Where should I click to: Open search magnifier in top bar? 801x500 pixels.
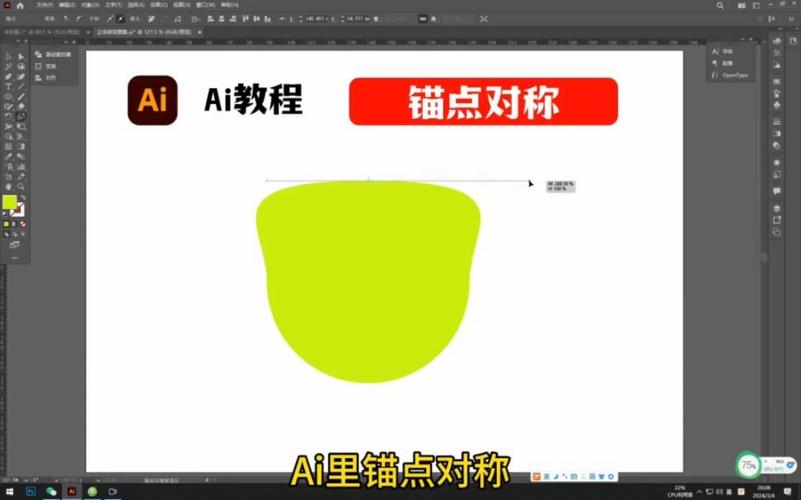720,6
